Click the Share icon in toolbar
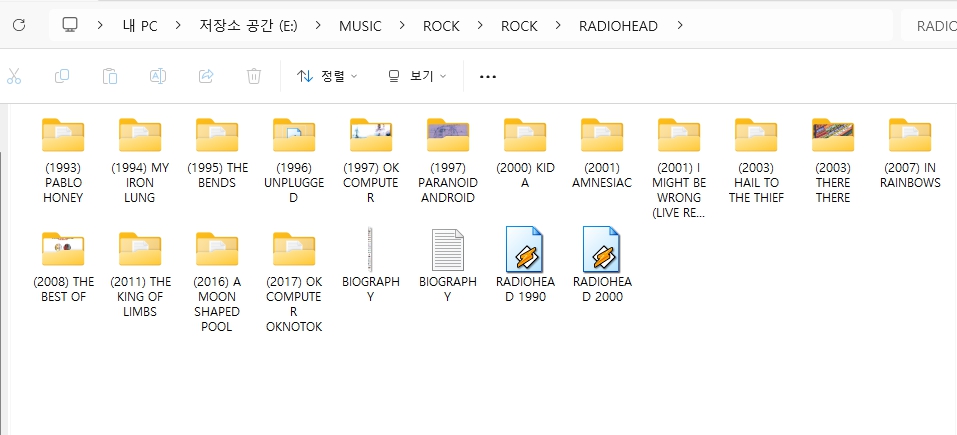 click(206, 76)
